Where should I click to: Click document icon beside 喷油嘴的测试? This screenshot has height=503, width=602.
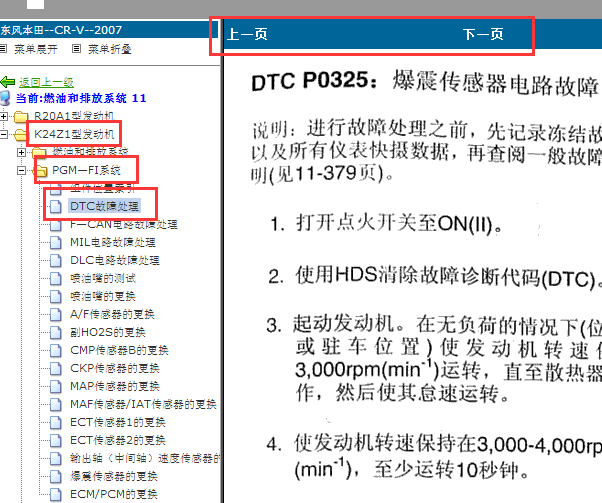(x=56, y=279)
